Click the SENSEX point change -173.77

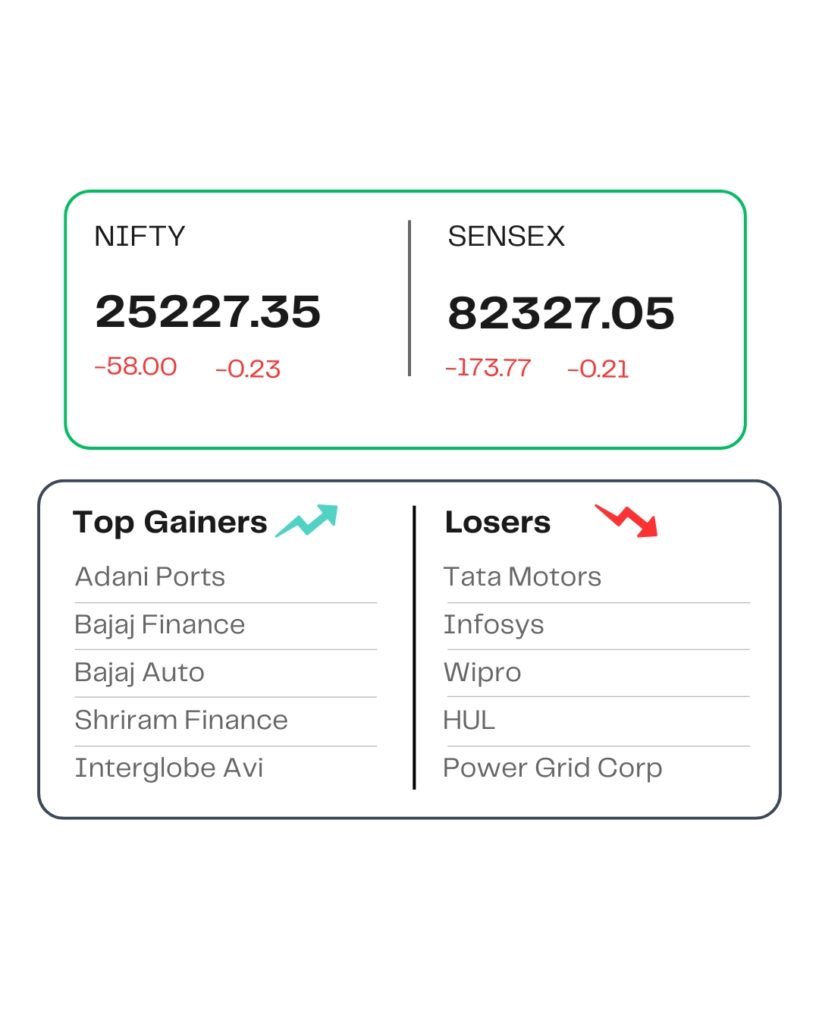(488, 368)
